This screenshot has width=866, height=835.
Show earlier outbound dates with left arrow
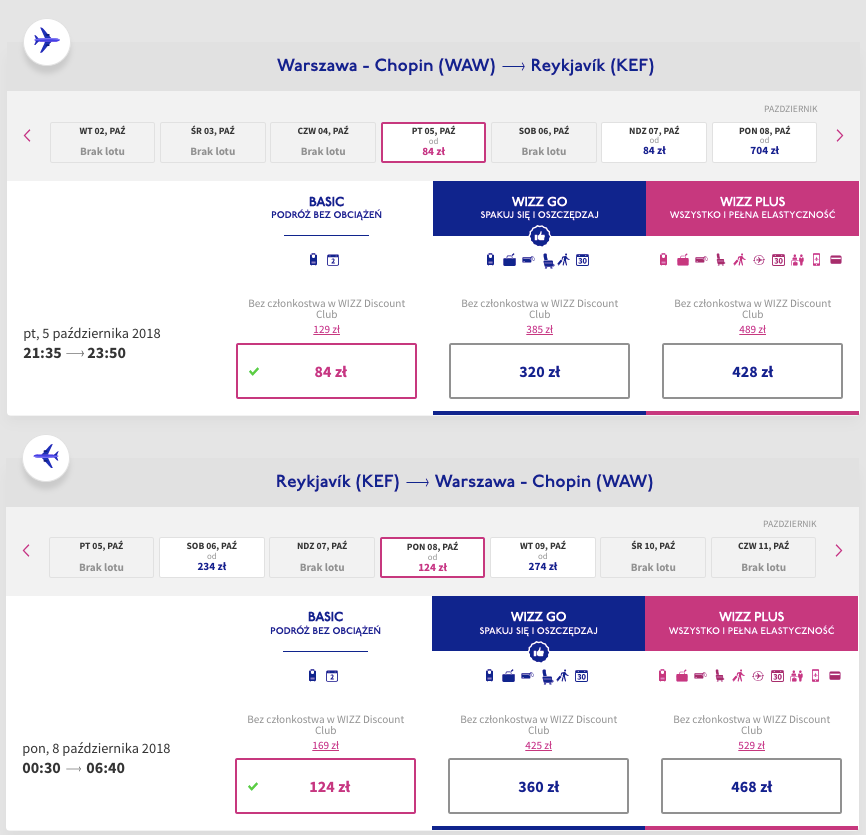(27, 135)
